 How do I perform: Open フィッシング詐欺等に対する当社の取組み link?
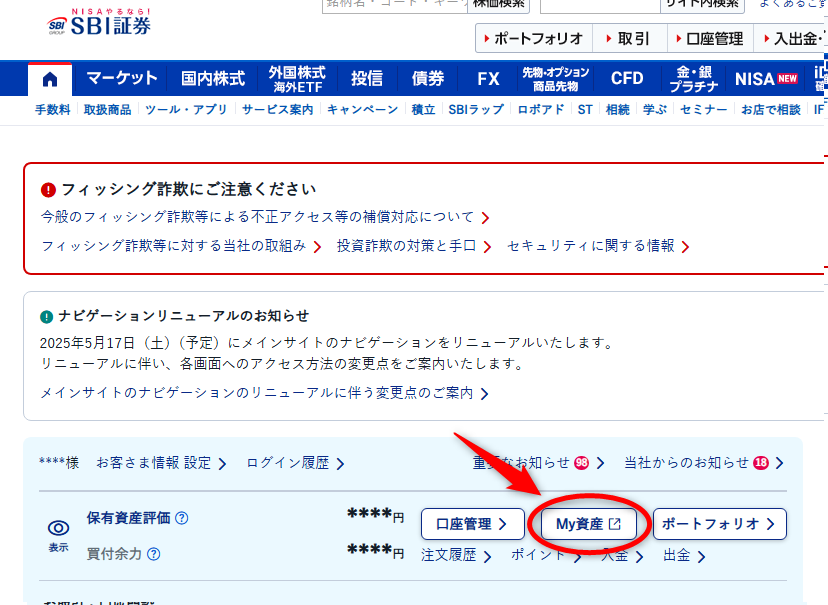pyautogui.click(x=181, y=246)
